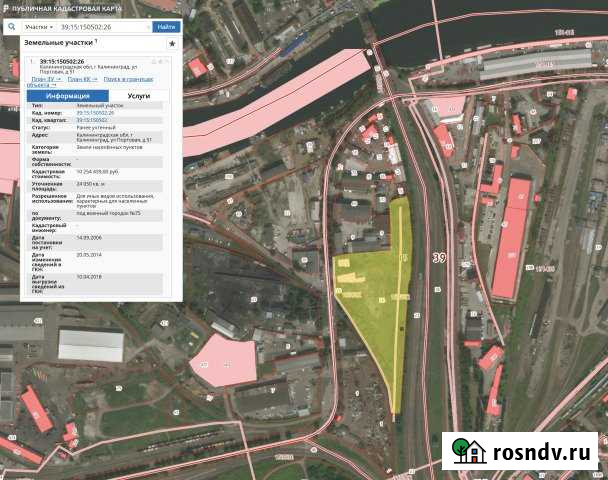Click the star favorites icon
The width and height of the screenshot is (608, 480).
click(x=172, y=45)
